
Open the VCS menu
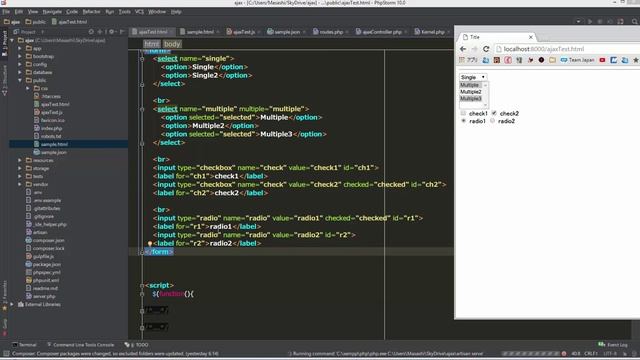[x=139, y=12]
